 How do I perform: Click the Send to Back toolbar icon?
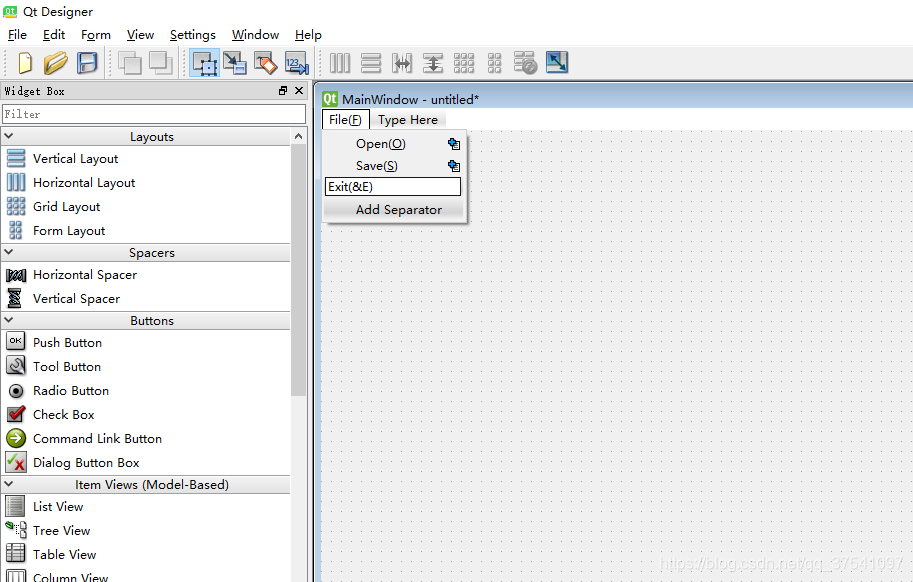[x=129, y=63]
